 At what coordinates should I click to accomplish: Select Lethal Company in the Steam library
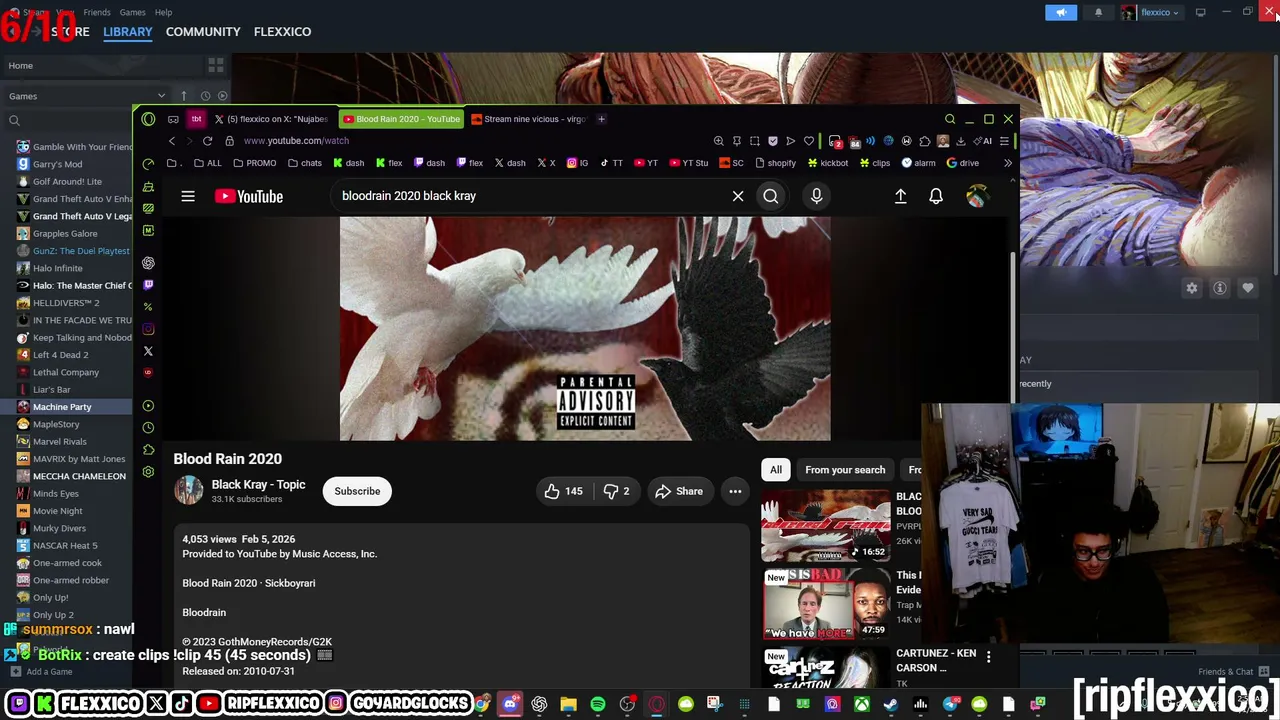tap(66, 372)
